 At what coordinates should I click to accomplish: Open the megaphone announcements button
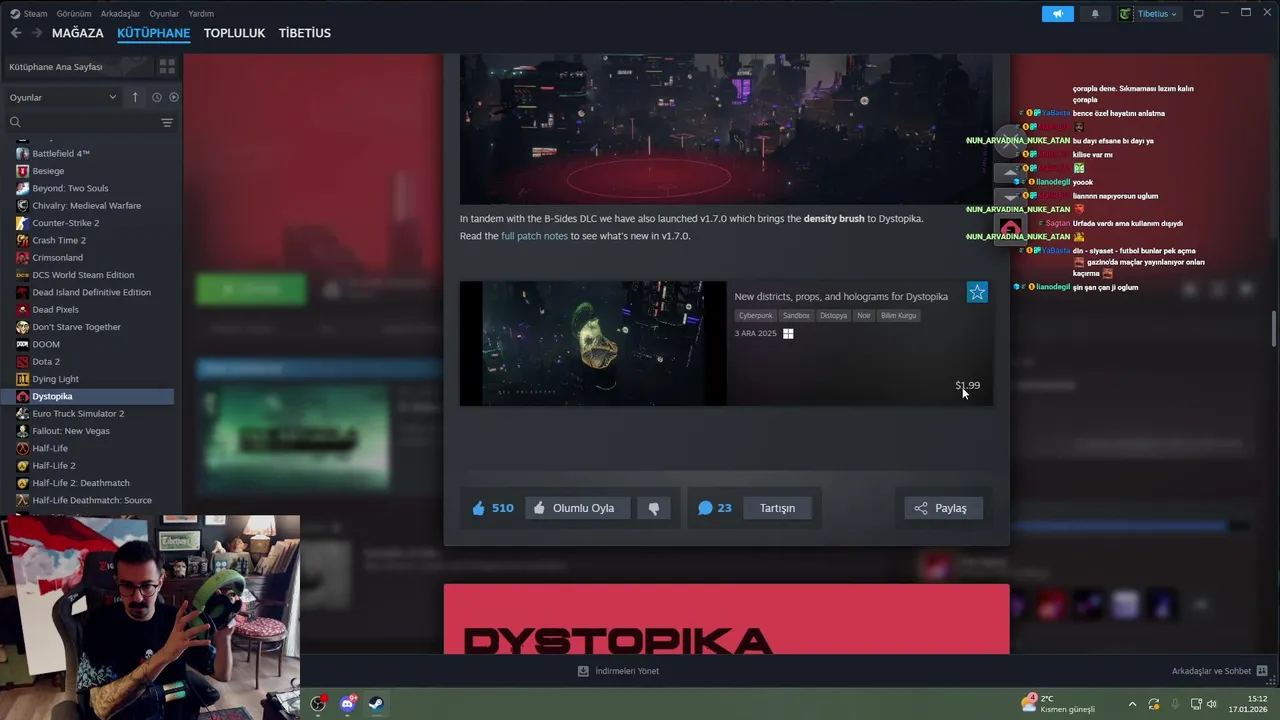[1057, 14]
